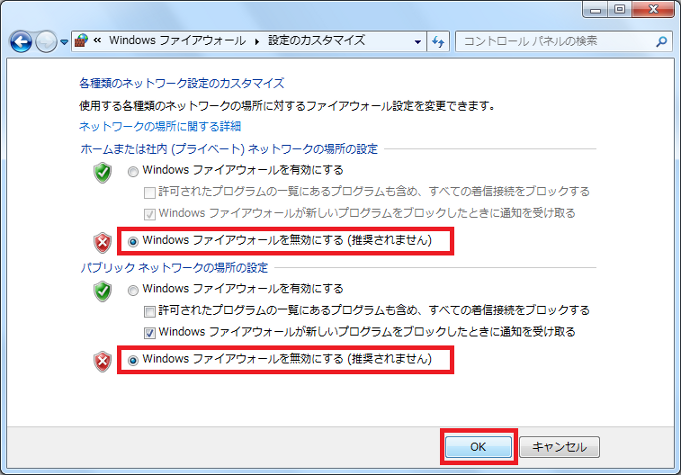Expand the address bar history dropdown
The width and height of the screenshot is (681, 475).
point(417,41)
